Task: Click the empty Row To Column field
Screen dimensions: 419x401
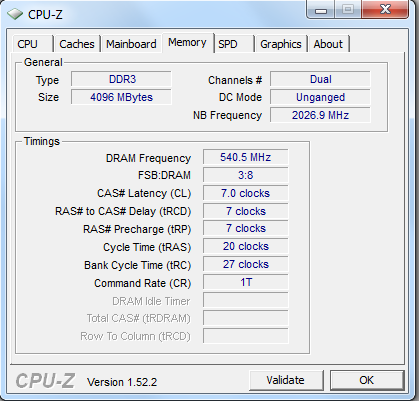Action: (246, 336)
